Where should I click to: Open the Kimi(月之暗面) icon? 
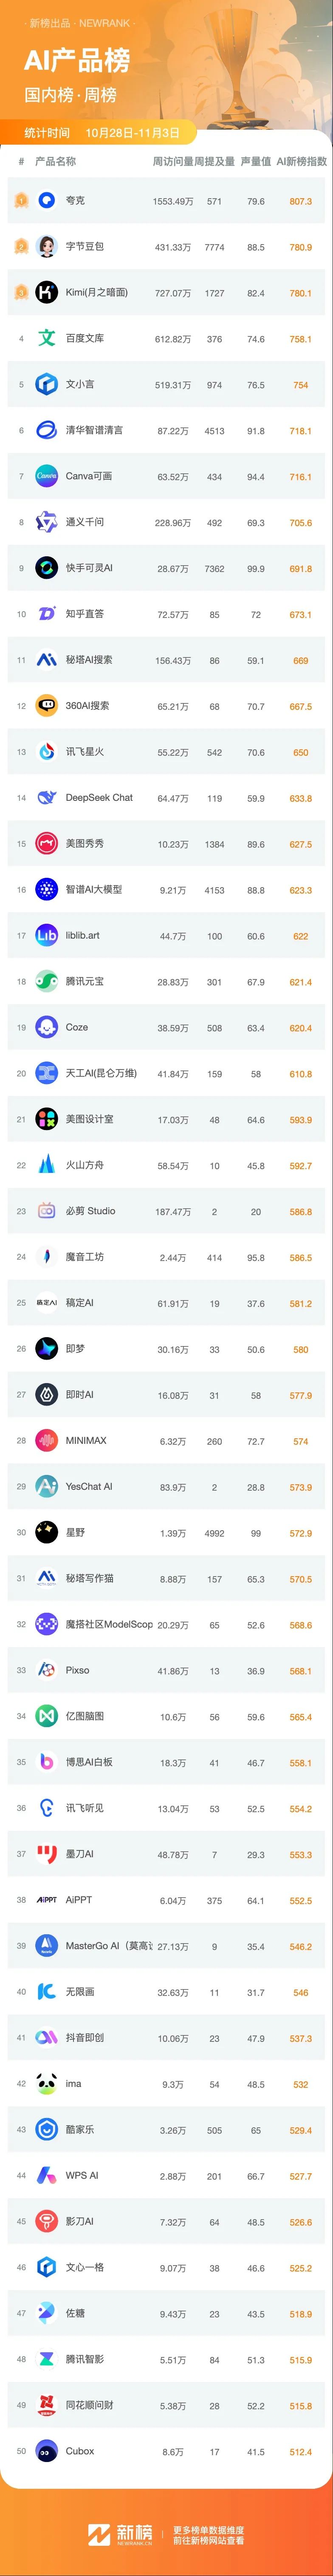pyautogui.click(x=46, y=292)
